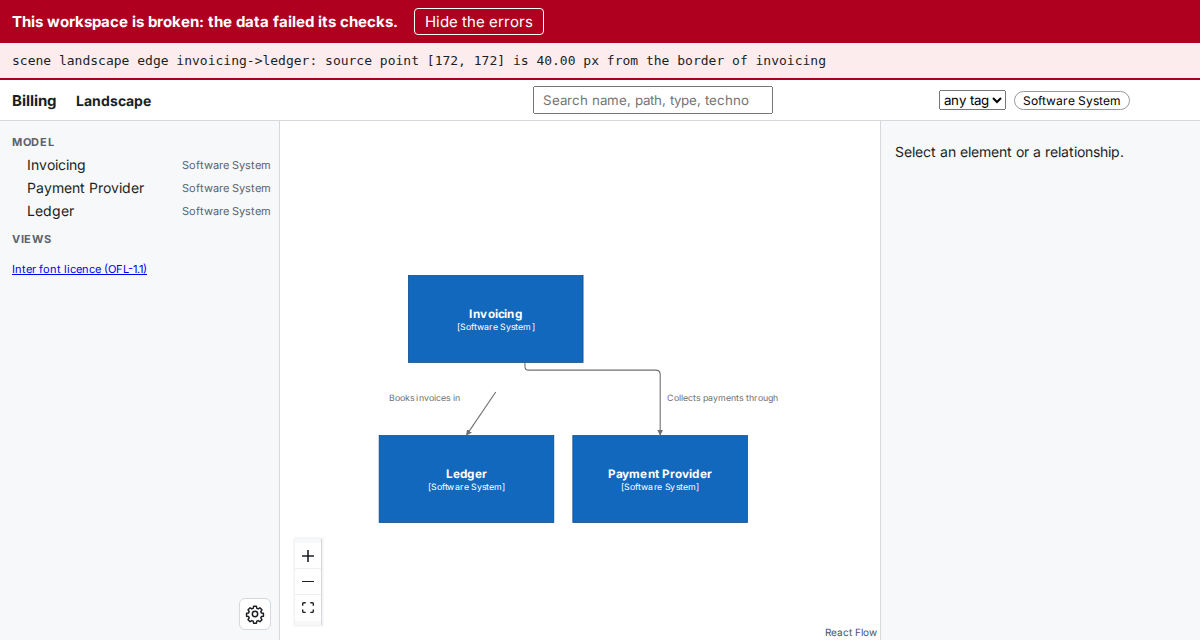Open the Billing workspace title

[x=34, y=101]
